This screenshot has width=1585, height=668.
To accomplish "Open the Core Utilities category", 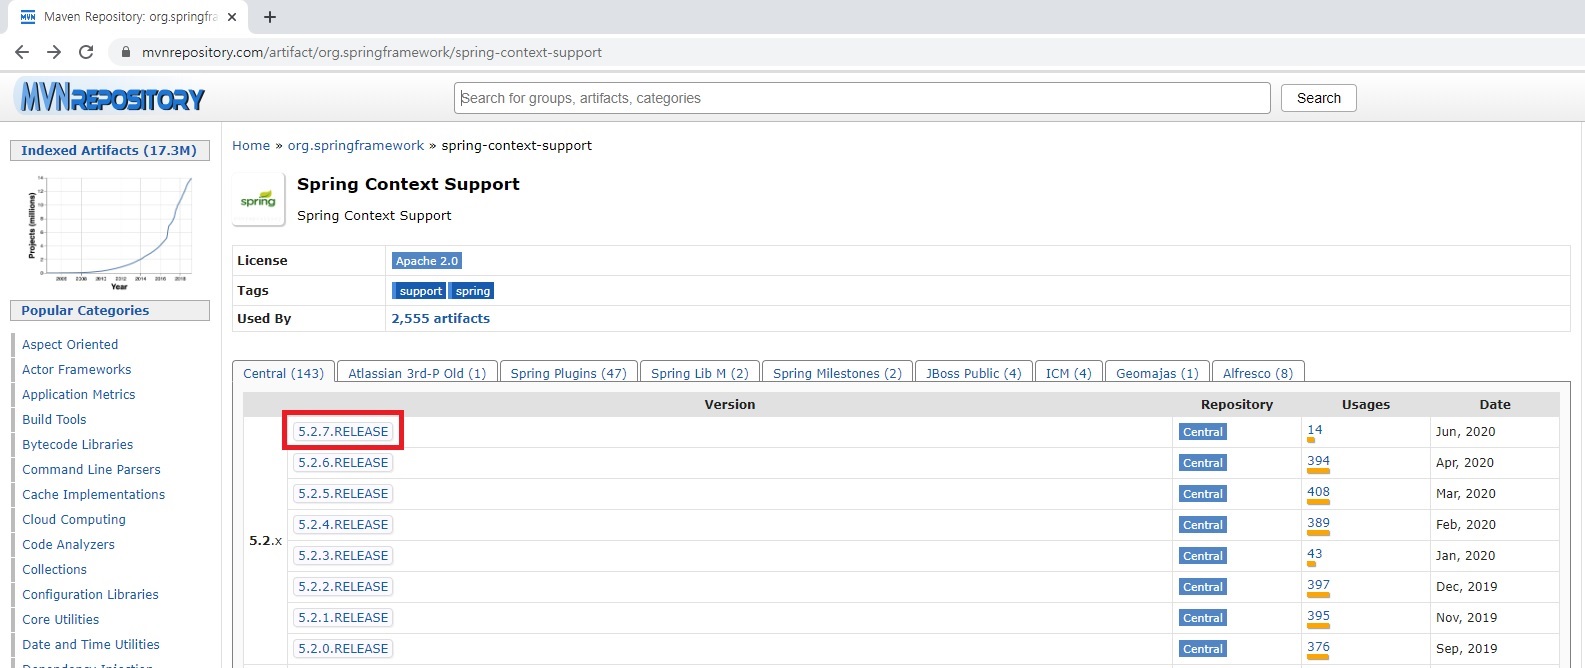I will (61, 620).
